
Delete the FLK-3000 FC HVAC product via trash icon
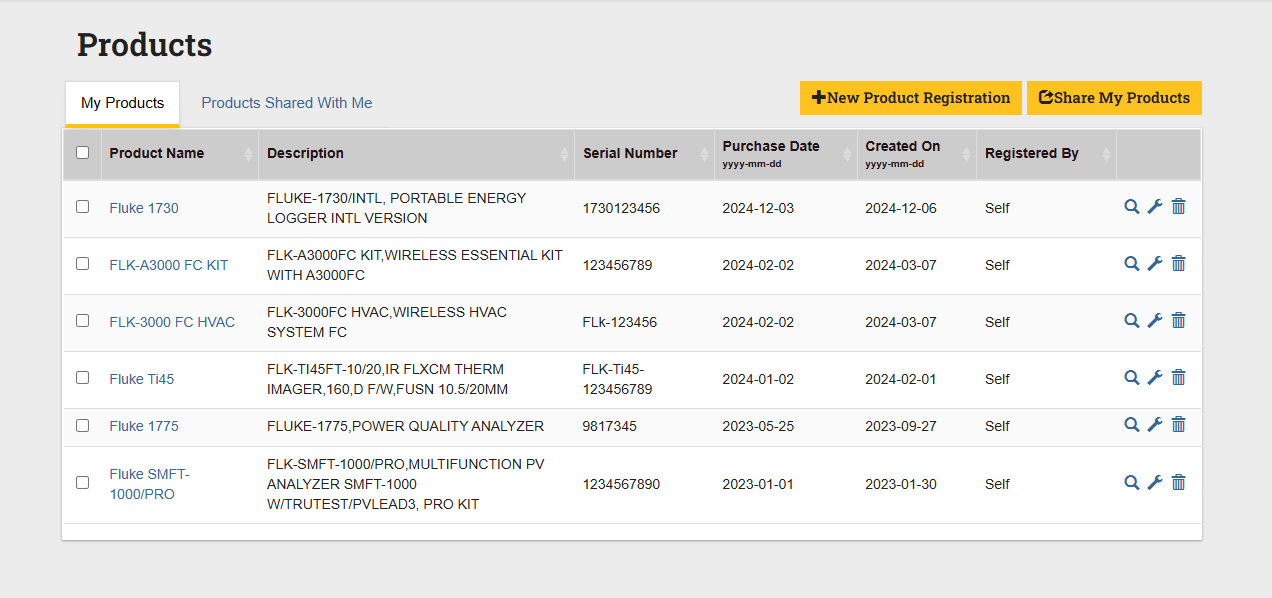pos(1178,321)
